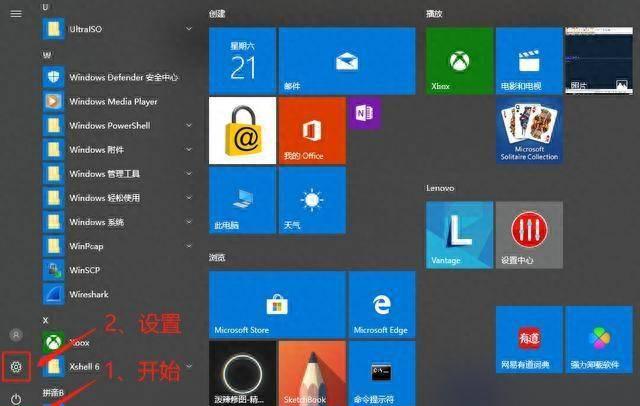Open Windows Defender 安全中心
The image size is (640, 406).
pos(118,77)
